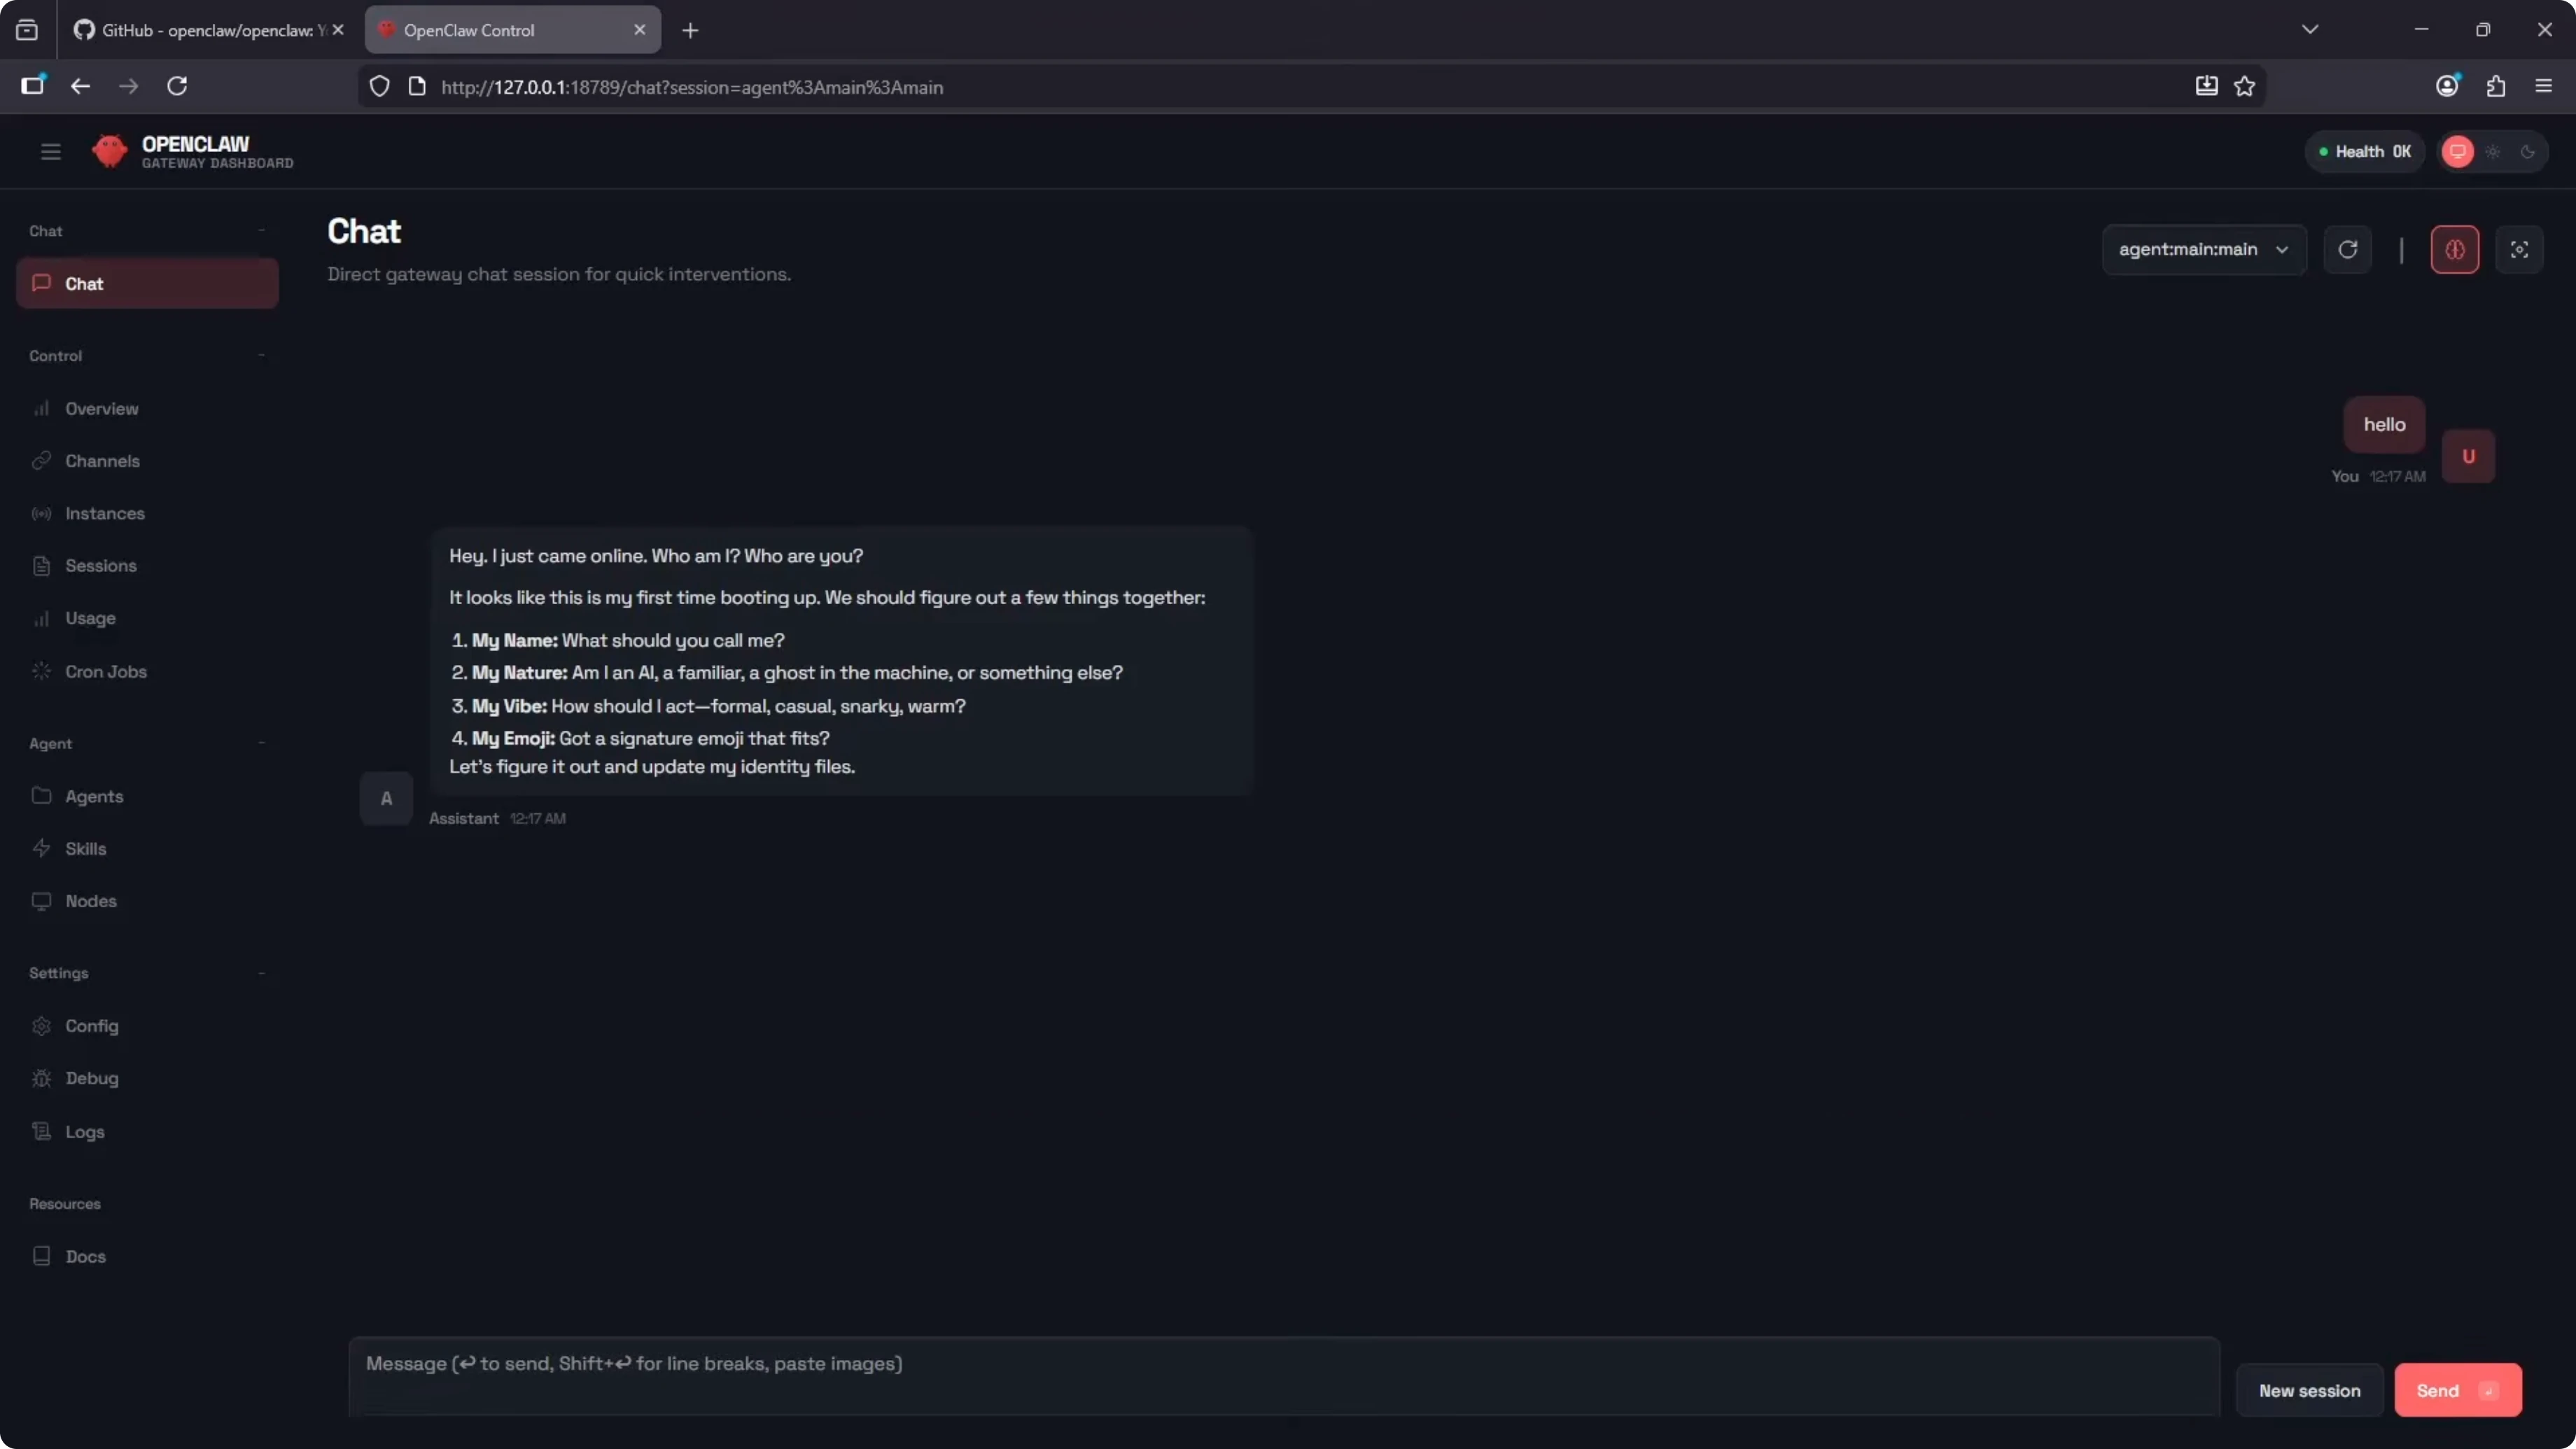Switch to light theme sun icon
Screen dimensions: 2576x1449
tap(2493, 152)
